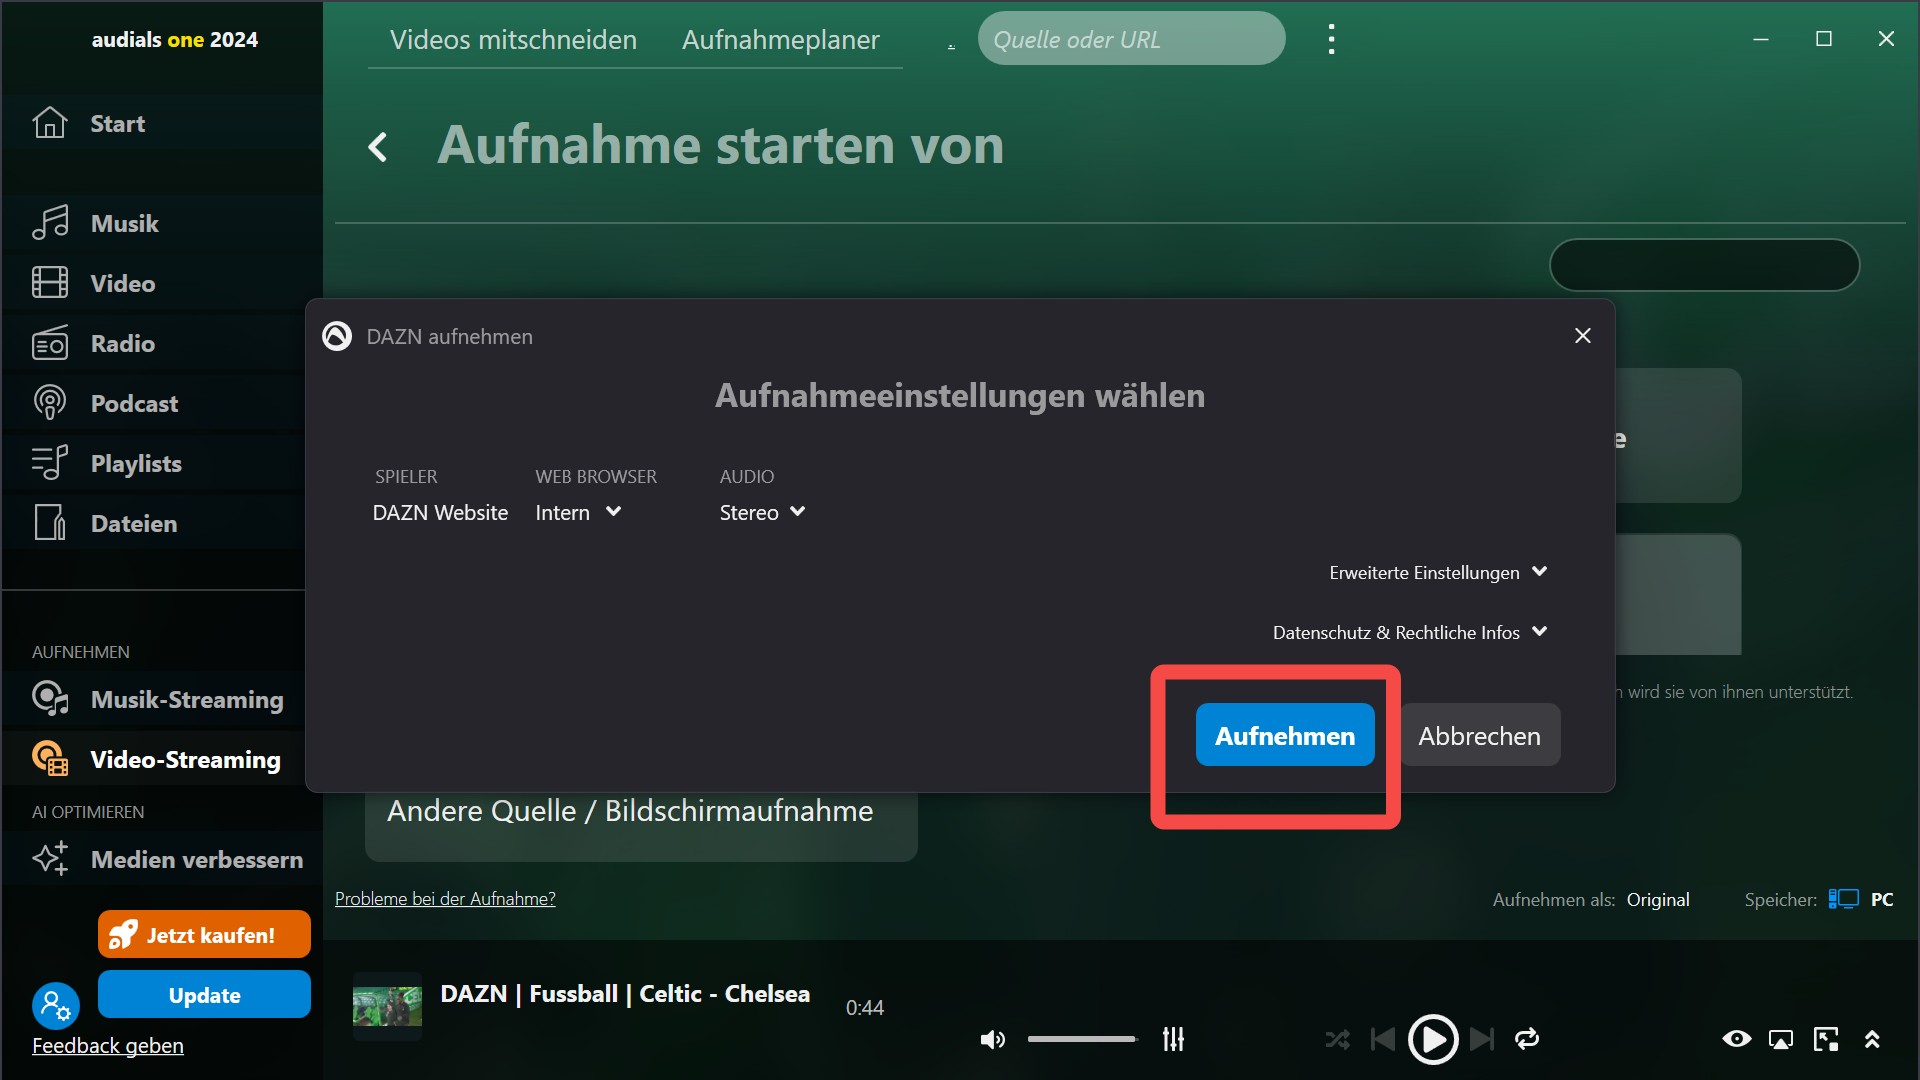
Task: Open the user account icon
Action: click(56, 1005)
